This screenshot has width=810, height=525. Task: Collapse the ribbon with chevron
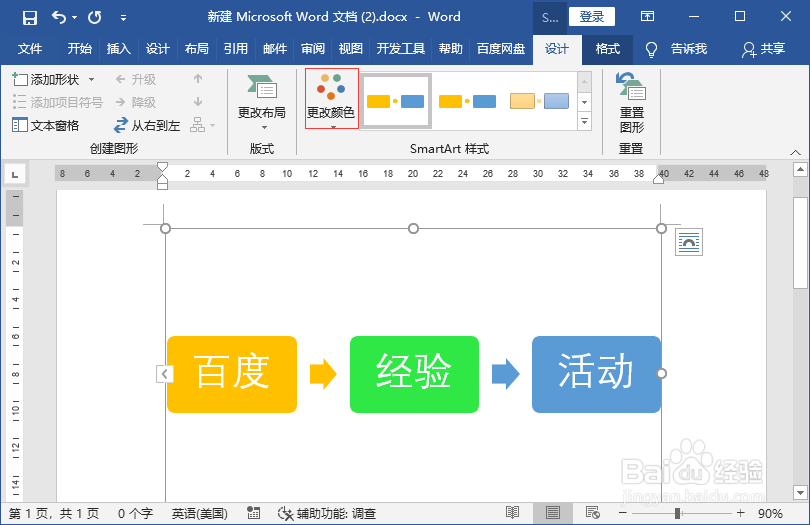(795, 152)
